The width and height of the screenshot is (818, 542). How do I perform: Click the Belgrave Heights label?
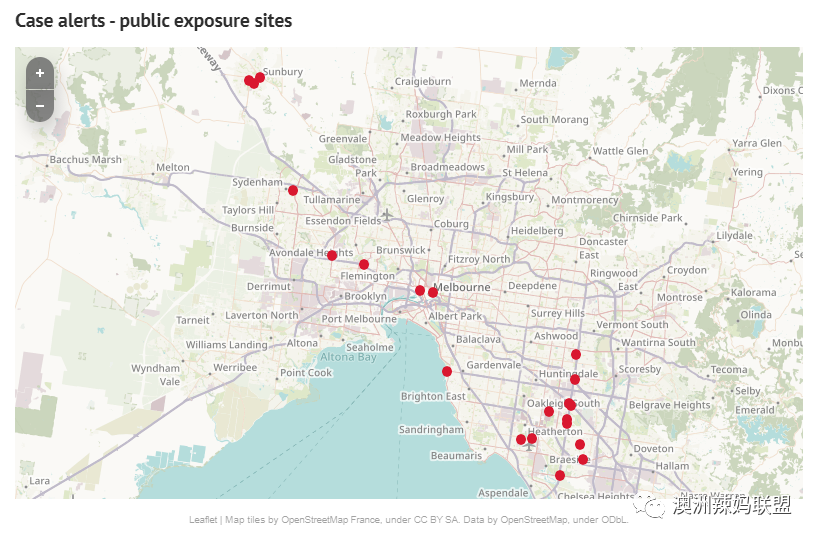[670, 405]
